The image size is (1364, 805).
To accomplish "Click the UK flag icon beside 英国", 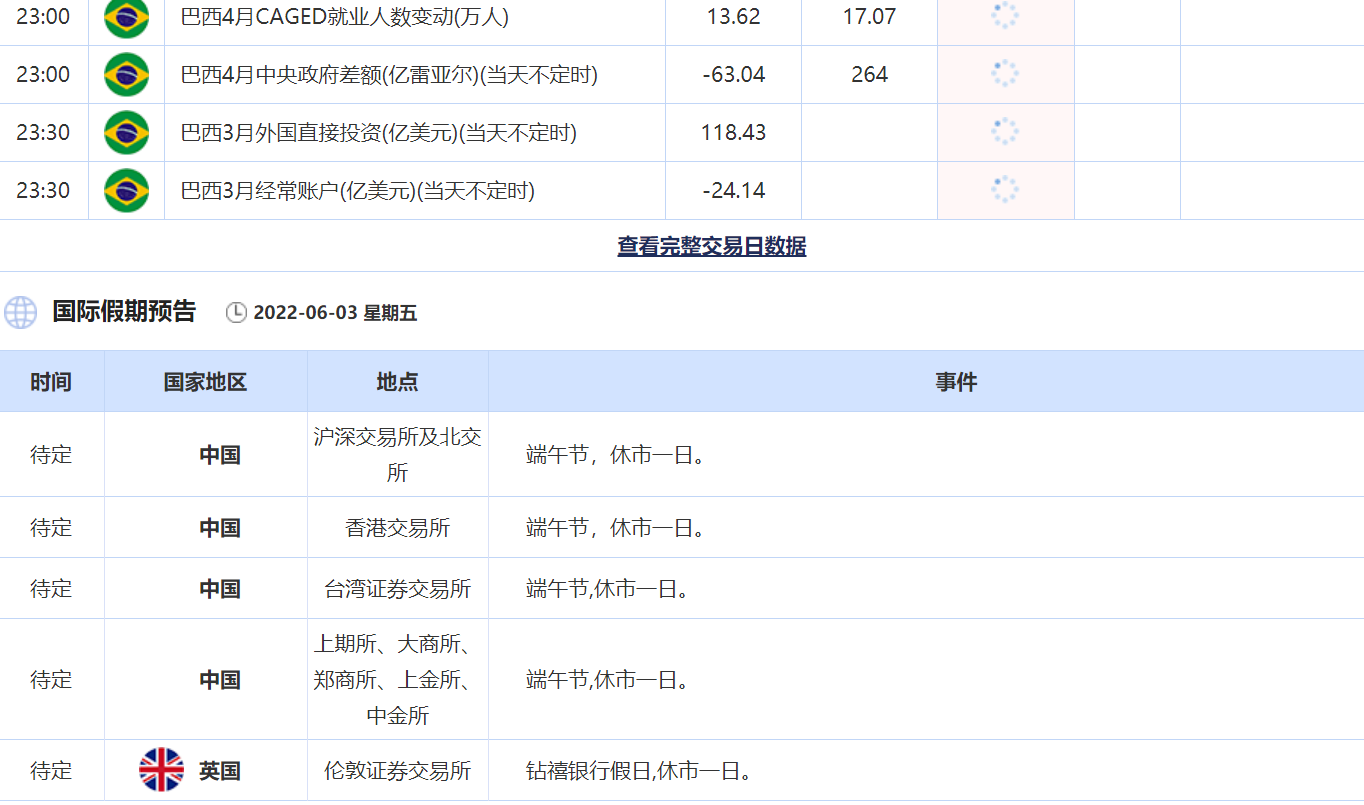I will pos(161,770).
